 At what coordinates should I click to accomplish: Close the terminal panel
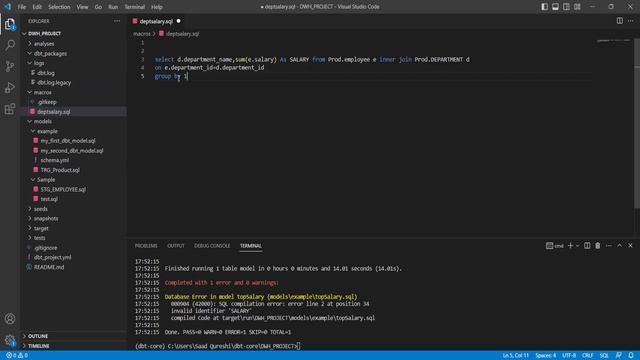[630, 246]
